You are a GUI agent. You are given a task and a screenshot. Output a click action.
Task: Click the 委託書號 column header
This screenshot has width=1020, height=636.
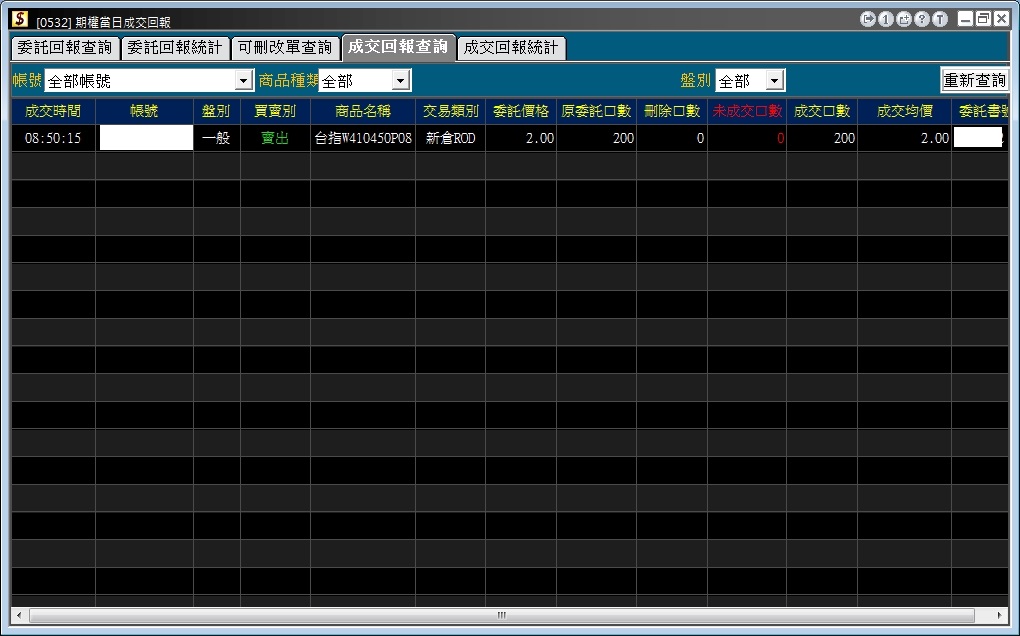[981, 111]
